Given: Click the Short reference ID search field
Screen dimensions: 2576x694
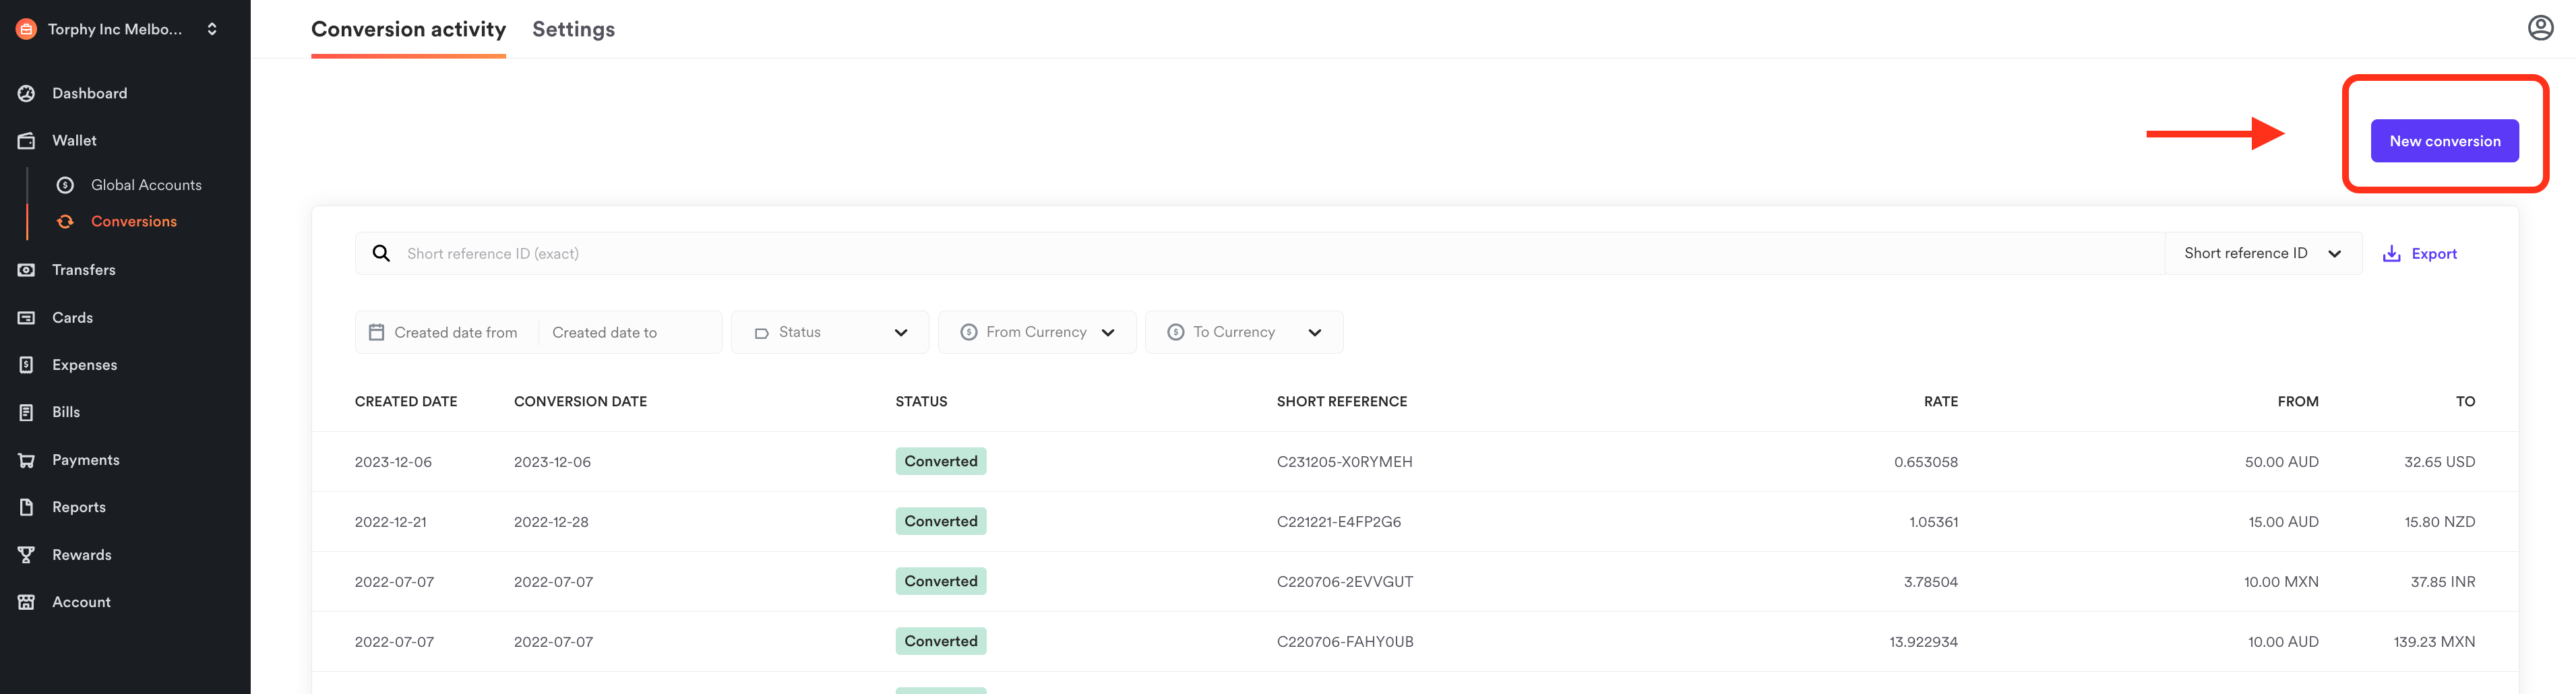Looking at the screenshot, I should pos(1270,254).
